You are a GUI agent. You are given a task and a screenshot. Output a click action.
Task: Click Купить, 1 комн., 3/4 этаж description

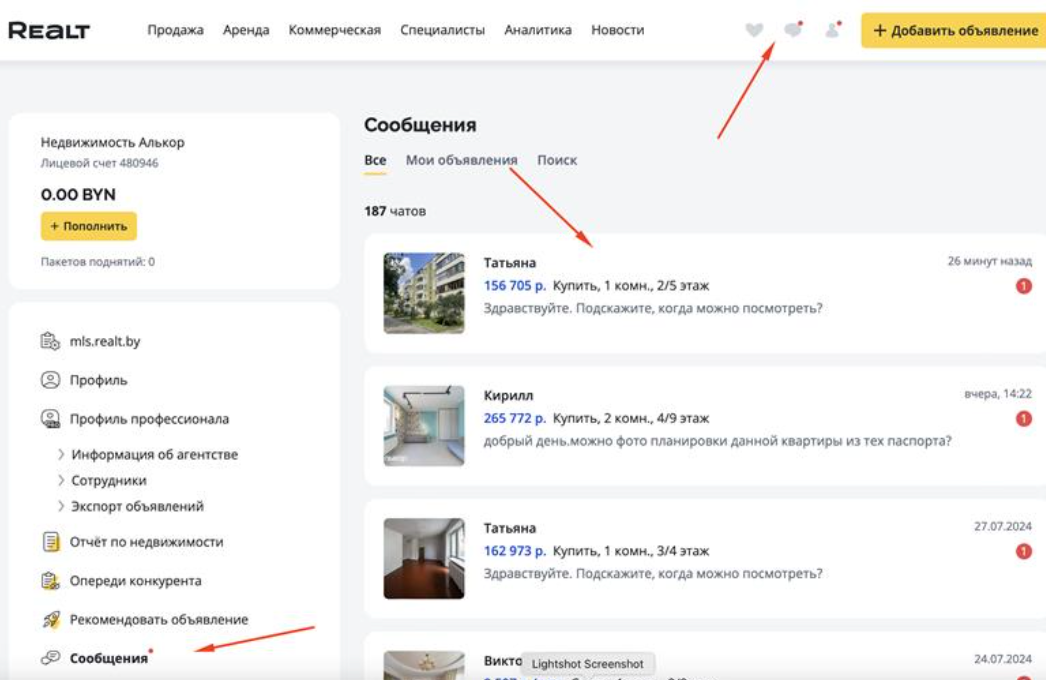[x=631, y=551]
